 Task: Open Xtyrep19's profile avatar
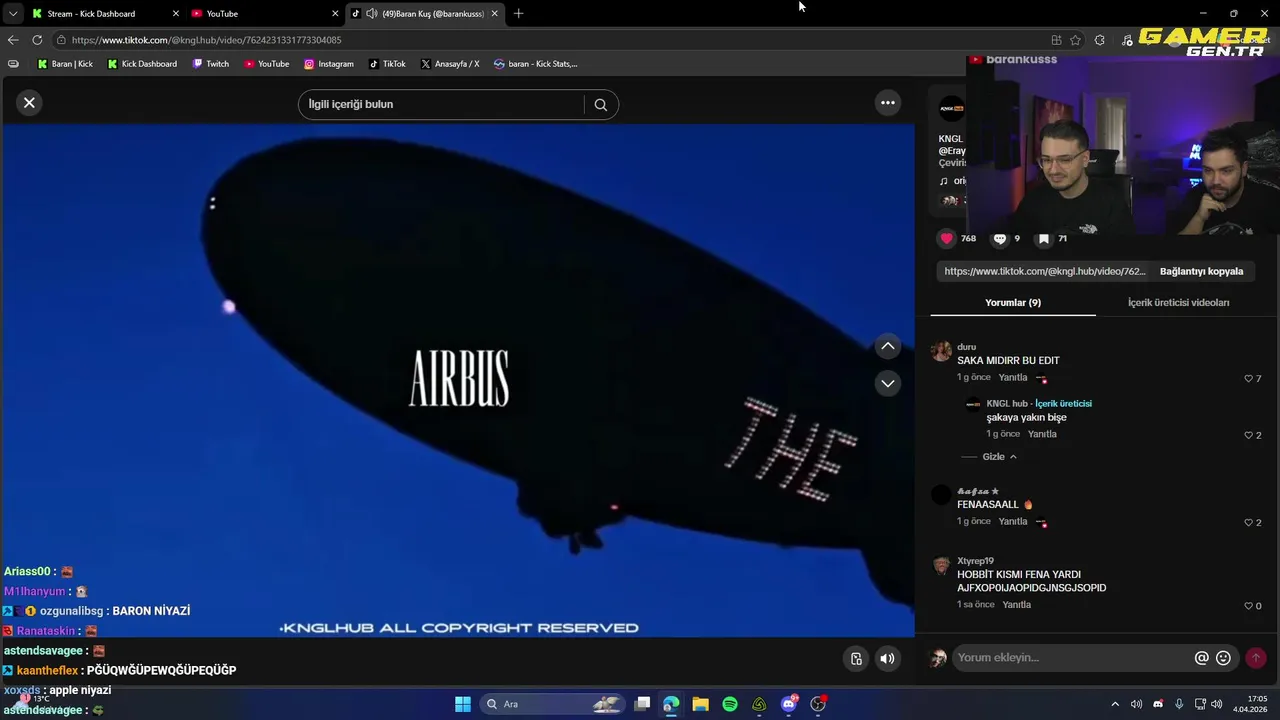click(x=941, y=565)
